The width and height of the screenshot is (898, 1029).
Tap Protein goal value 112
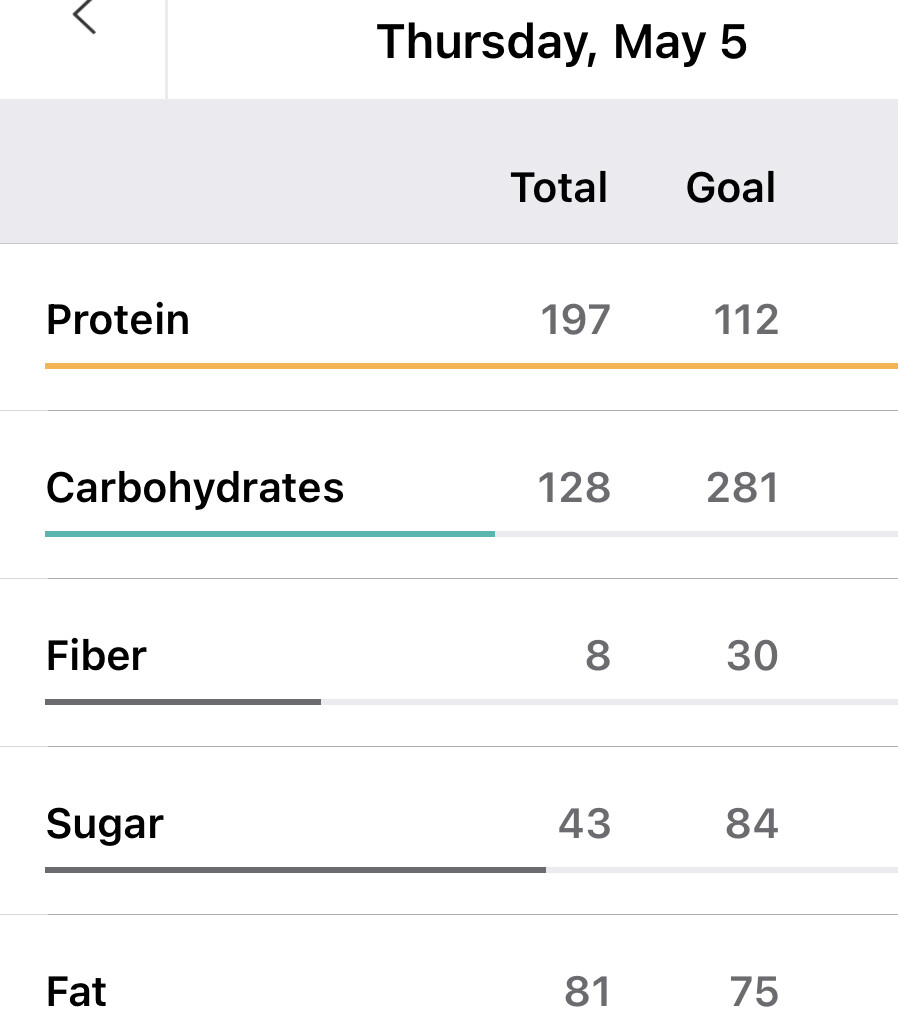pos(746,320)
